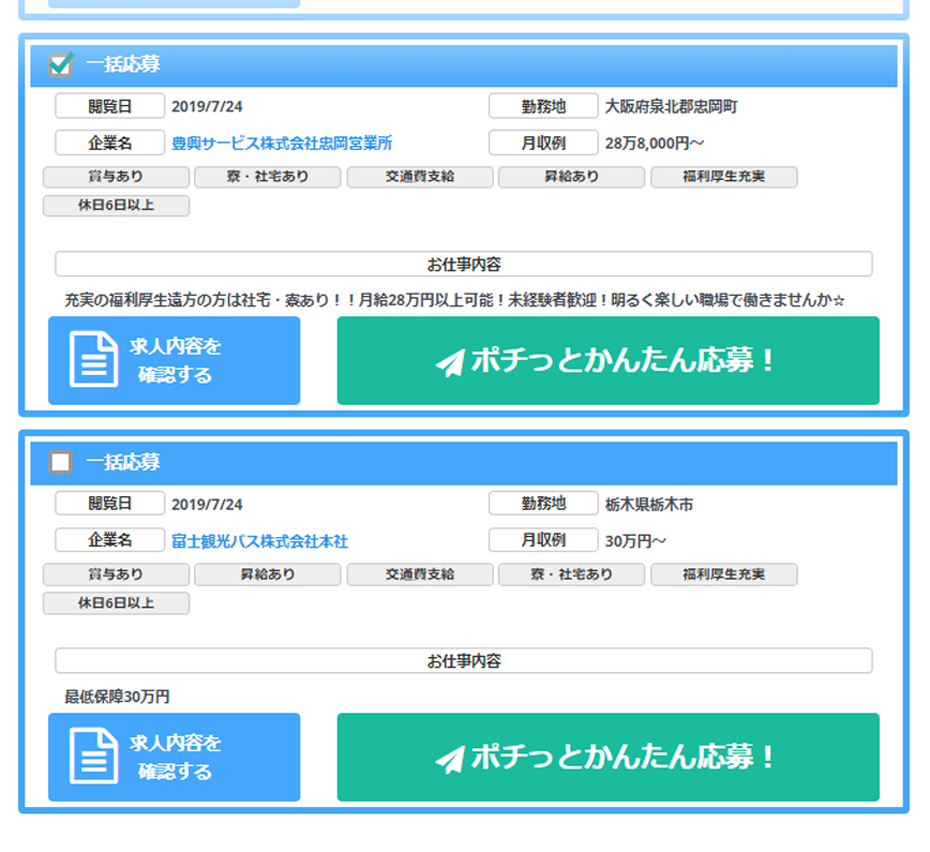Check 一括応募 for the 富士観光バス listing
930x852 pixels.
pos(61,462)
